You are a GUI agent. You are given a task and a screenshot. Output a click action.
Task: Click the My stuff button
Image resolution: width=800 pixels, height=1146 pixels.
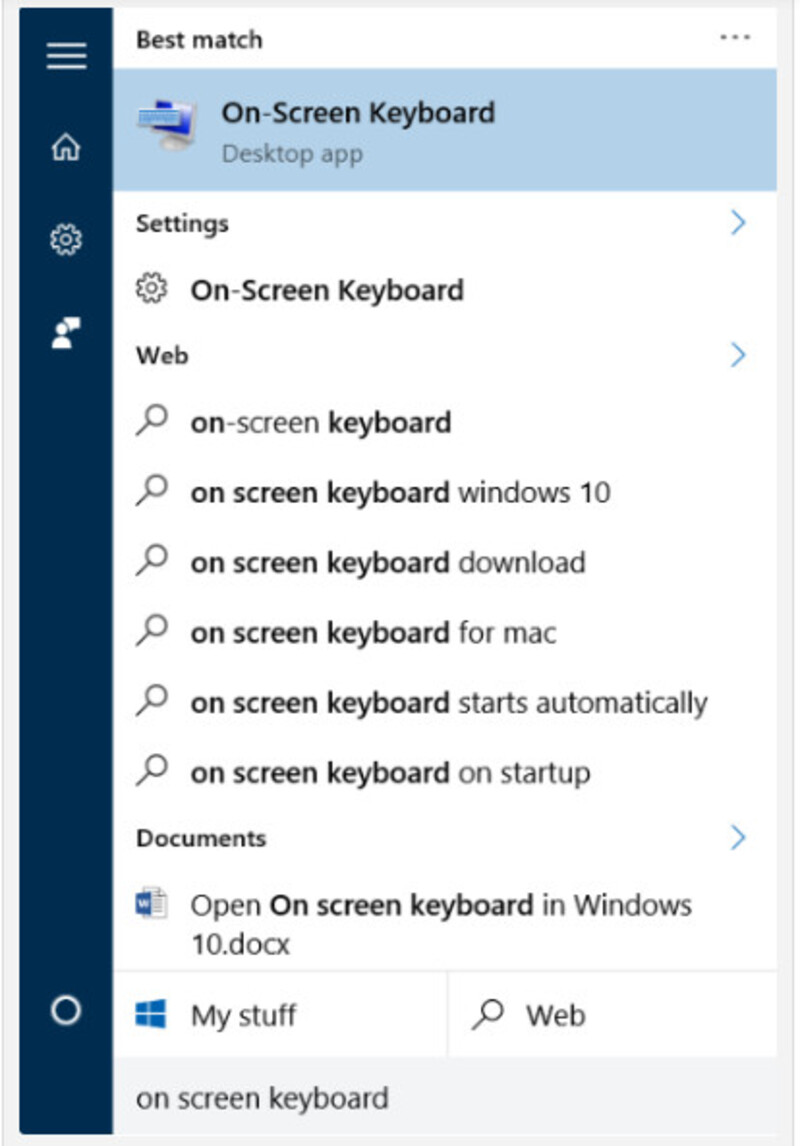pyautogui.click(x=280, y=1014)
